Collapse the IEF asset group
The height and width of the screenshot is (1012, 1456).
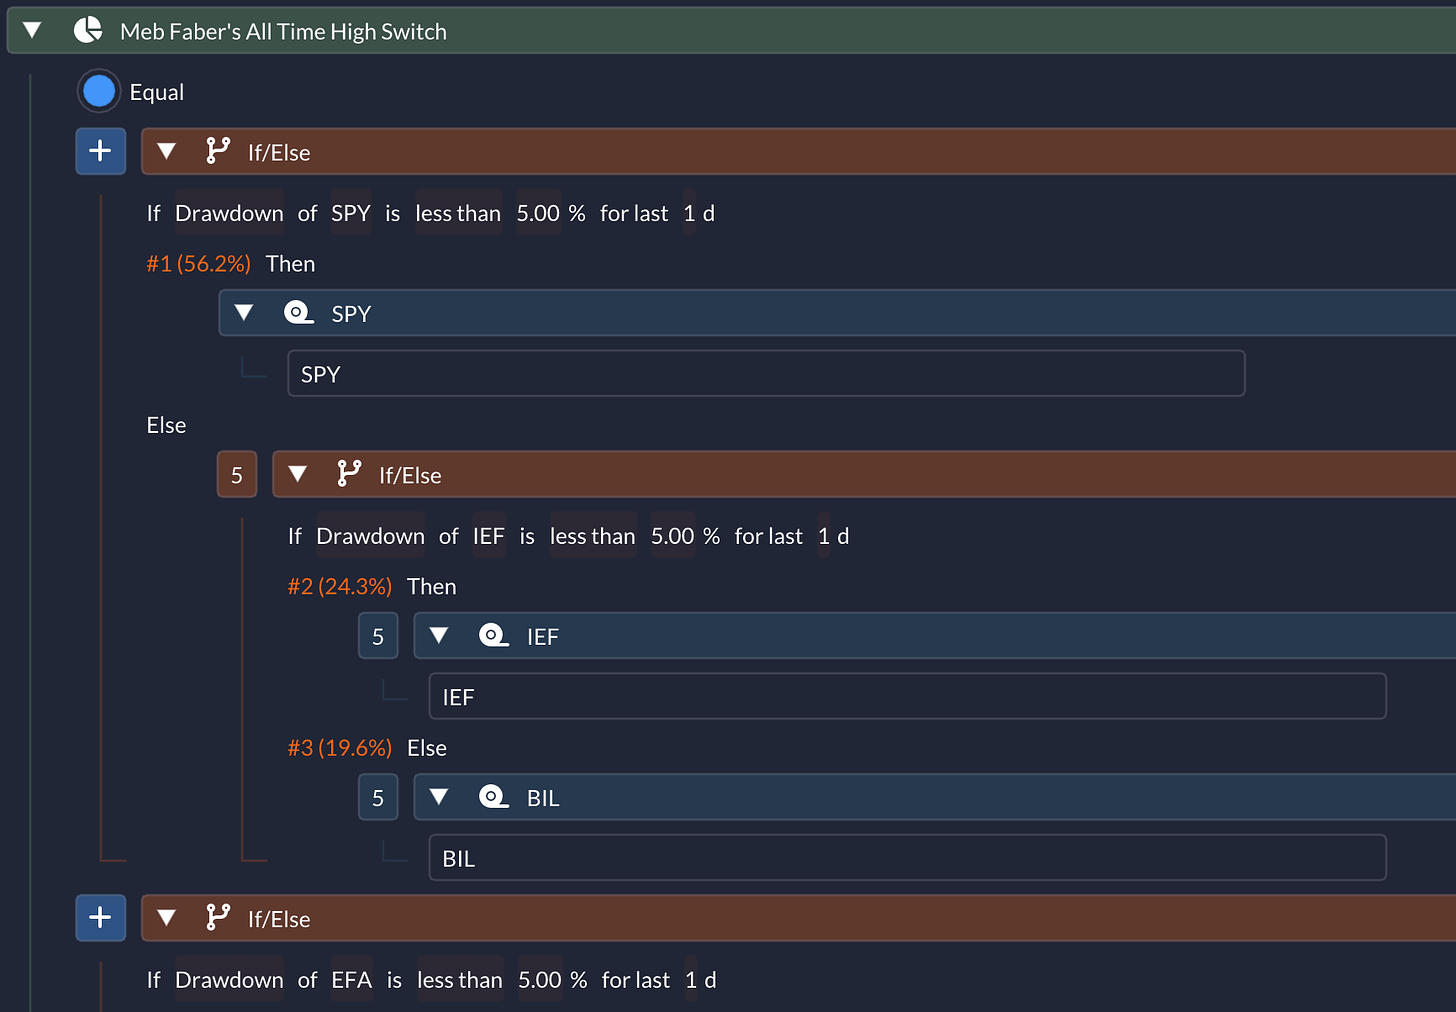coord(439,636)
